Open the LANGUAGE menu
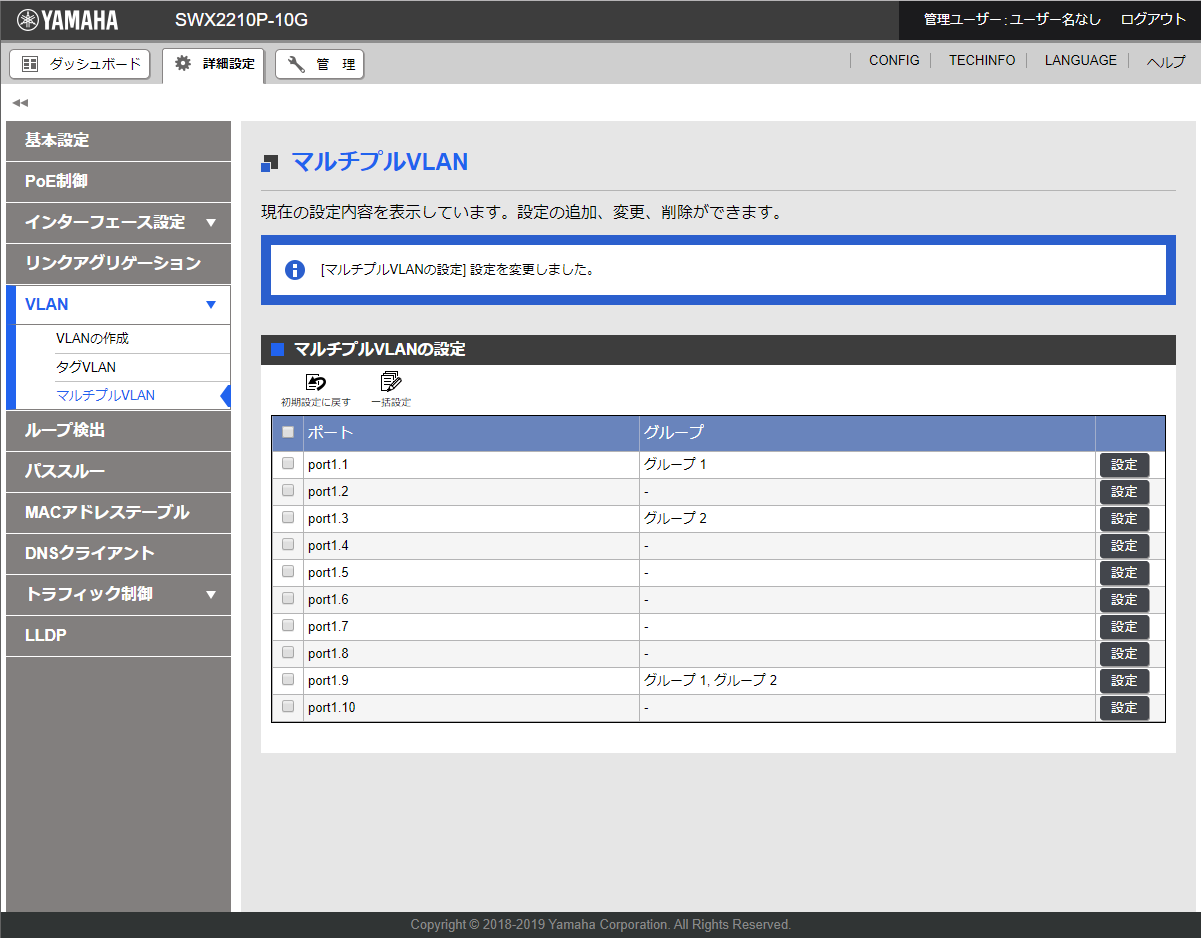 point(1080,60)
